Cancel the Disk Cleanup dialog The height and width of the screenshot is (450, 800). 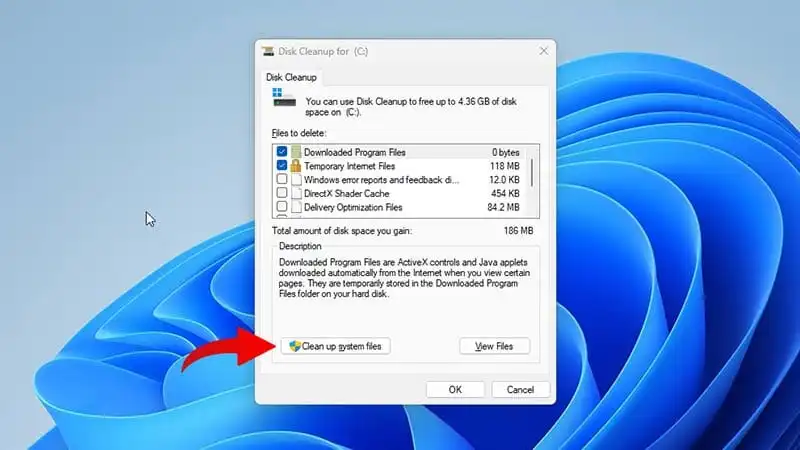point(520,389)
